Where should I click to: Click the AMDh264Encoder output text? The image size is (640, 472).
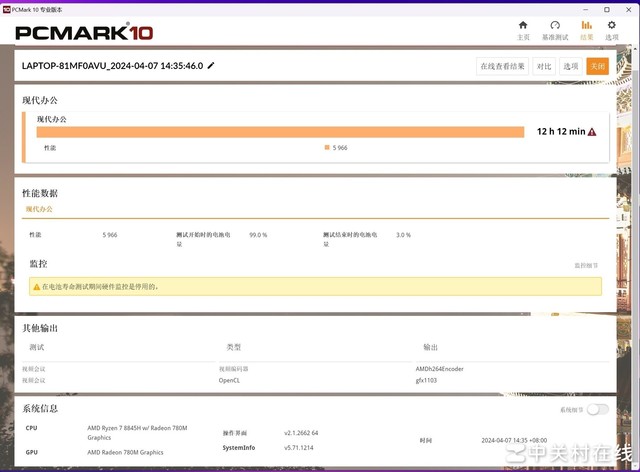440,369
